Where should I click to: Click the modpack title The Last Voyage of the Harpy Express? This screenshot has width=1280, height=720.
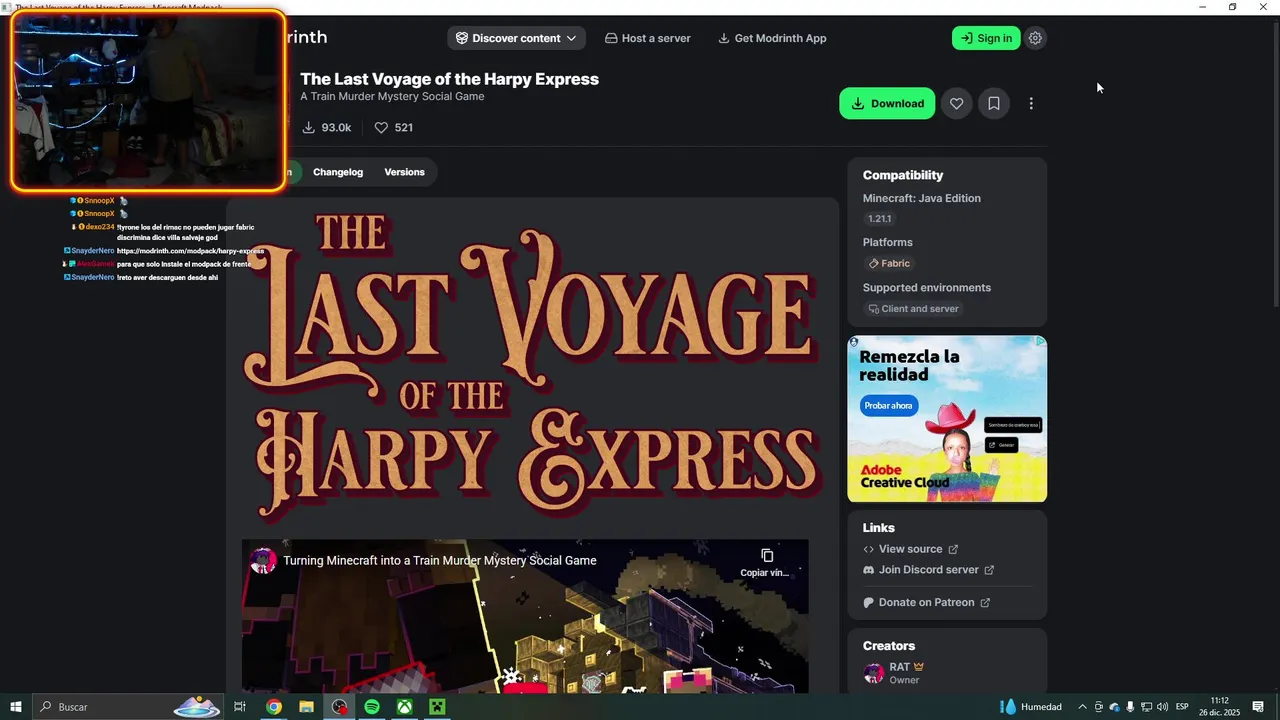pos(449,79)
